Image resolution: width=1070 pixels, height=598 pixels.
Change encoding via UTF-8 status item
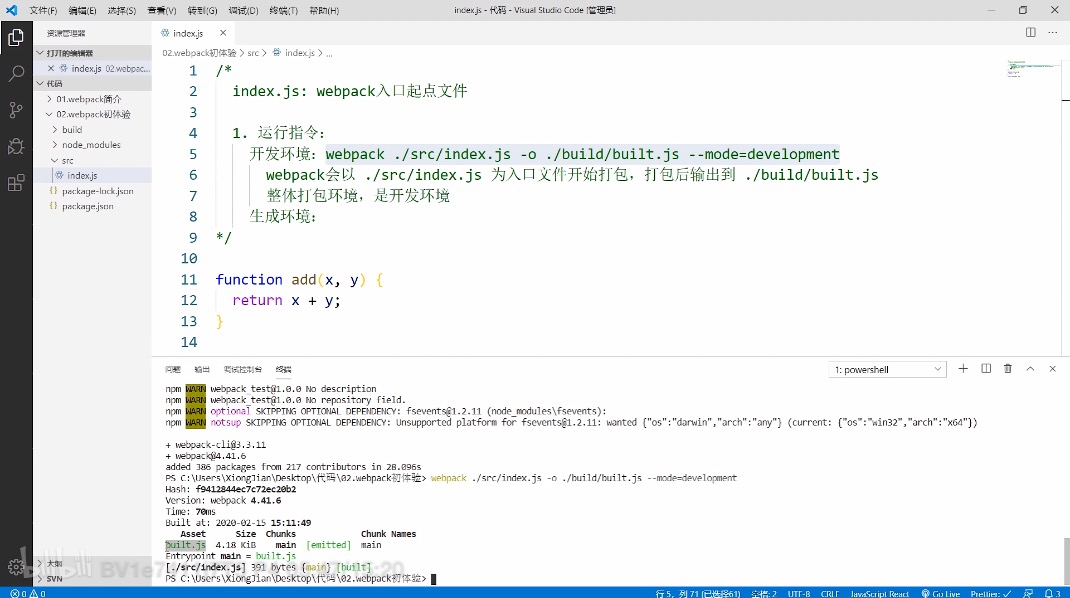coord(798,593)
